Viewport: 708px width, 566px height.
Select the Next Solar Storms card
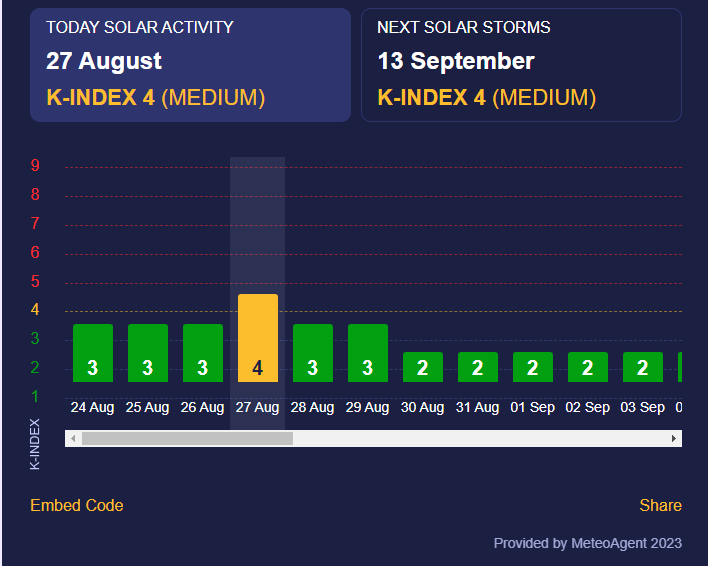tap(521, 65)
